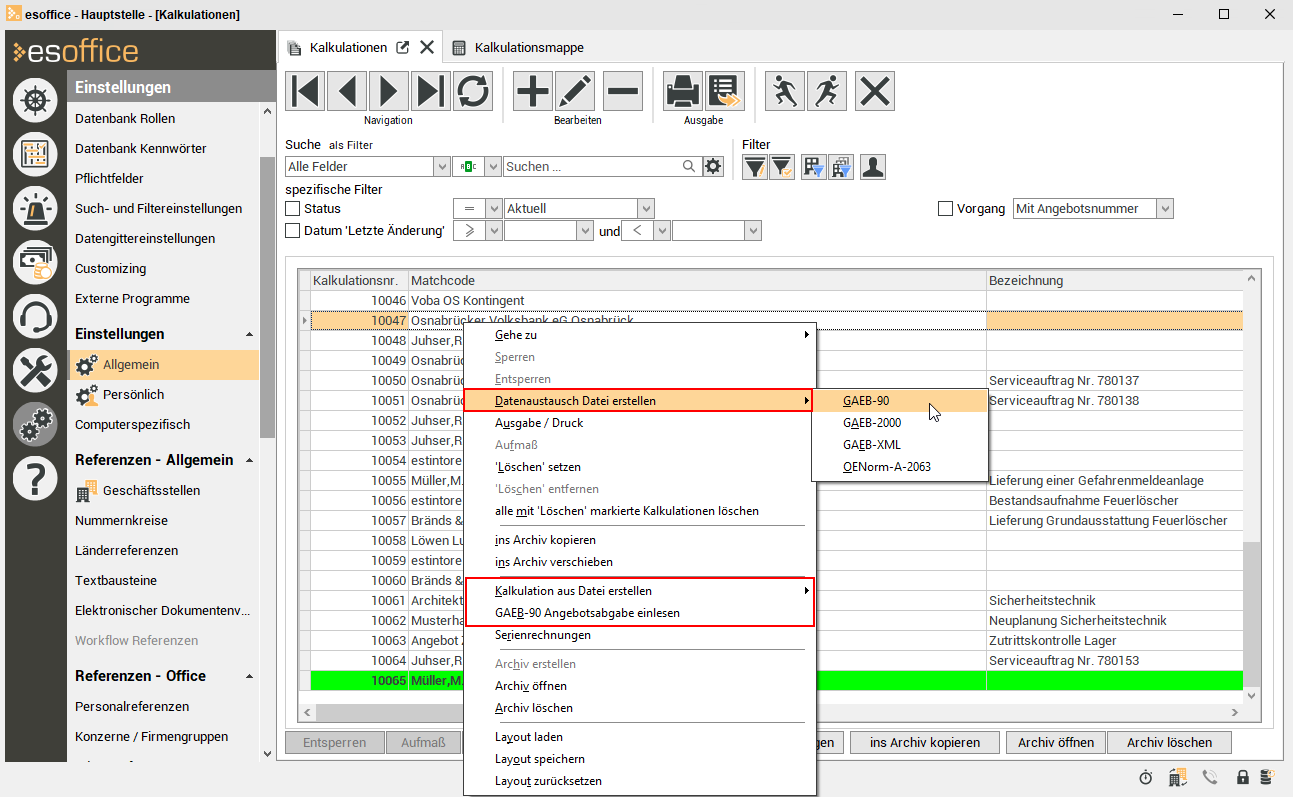Jump to first record in Navigation toolbar
The width and height of the screenshot is (1293, 797).
[305, 91]
